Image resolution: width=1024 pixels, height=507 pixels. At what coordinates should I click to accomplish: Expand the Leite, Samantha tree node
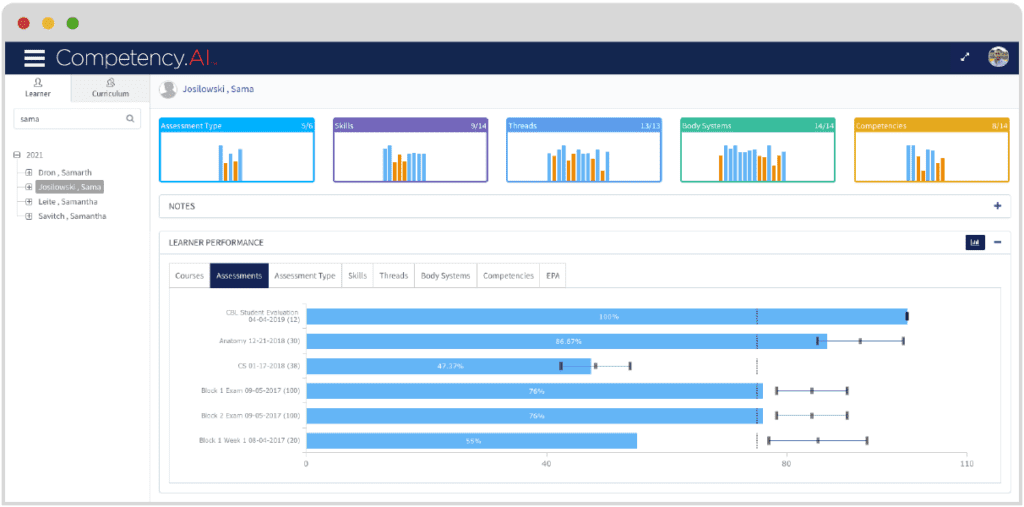click(29, 201)
